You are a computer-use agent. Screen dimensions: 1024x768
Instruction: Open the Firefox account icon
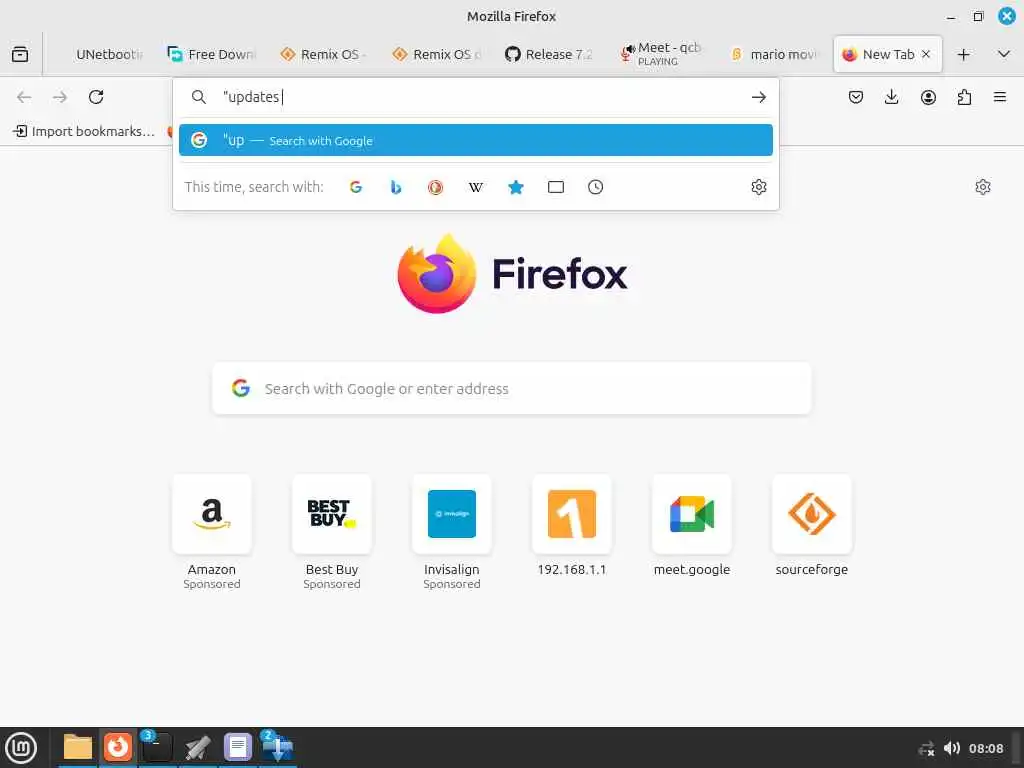pos(928,97)
